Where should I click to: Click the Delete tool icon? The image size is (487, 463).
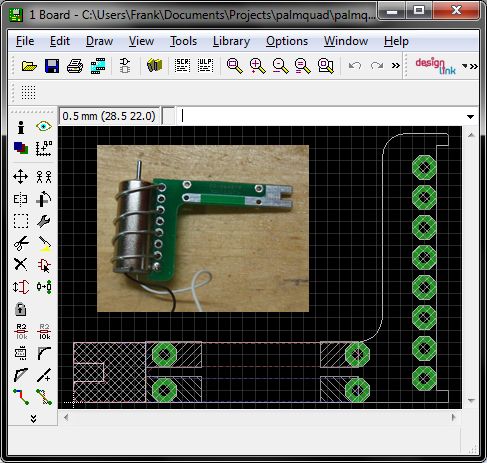[21, 265]
